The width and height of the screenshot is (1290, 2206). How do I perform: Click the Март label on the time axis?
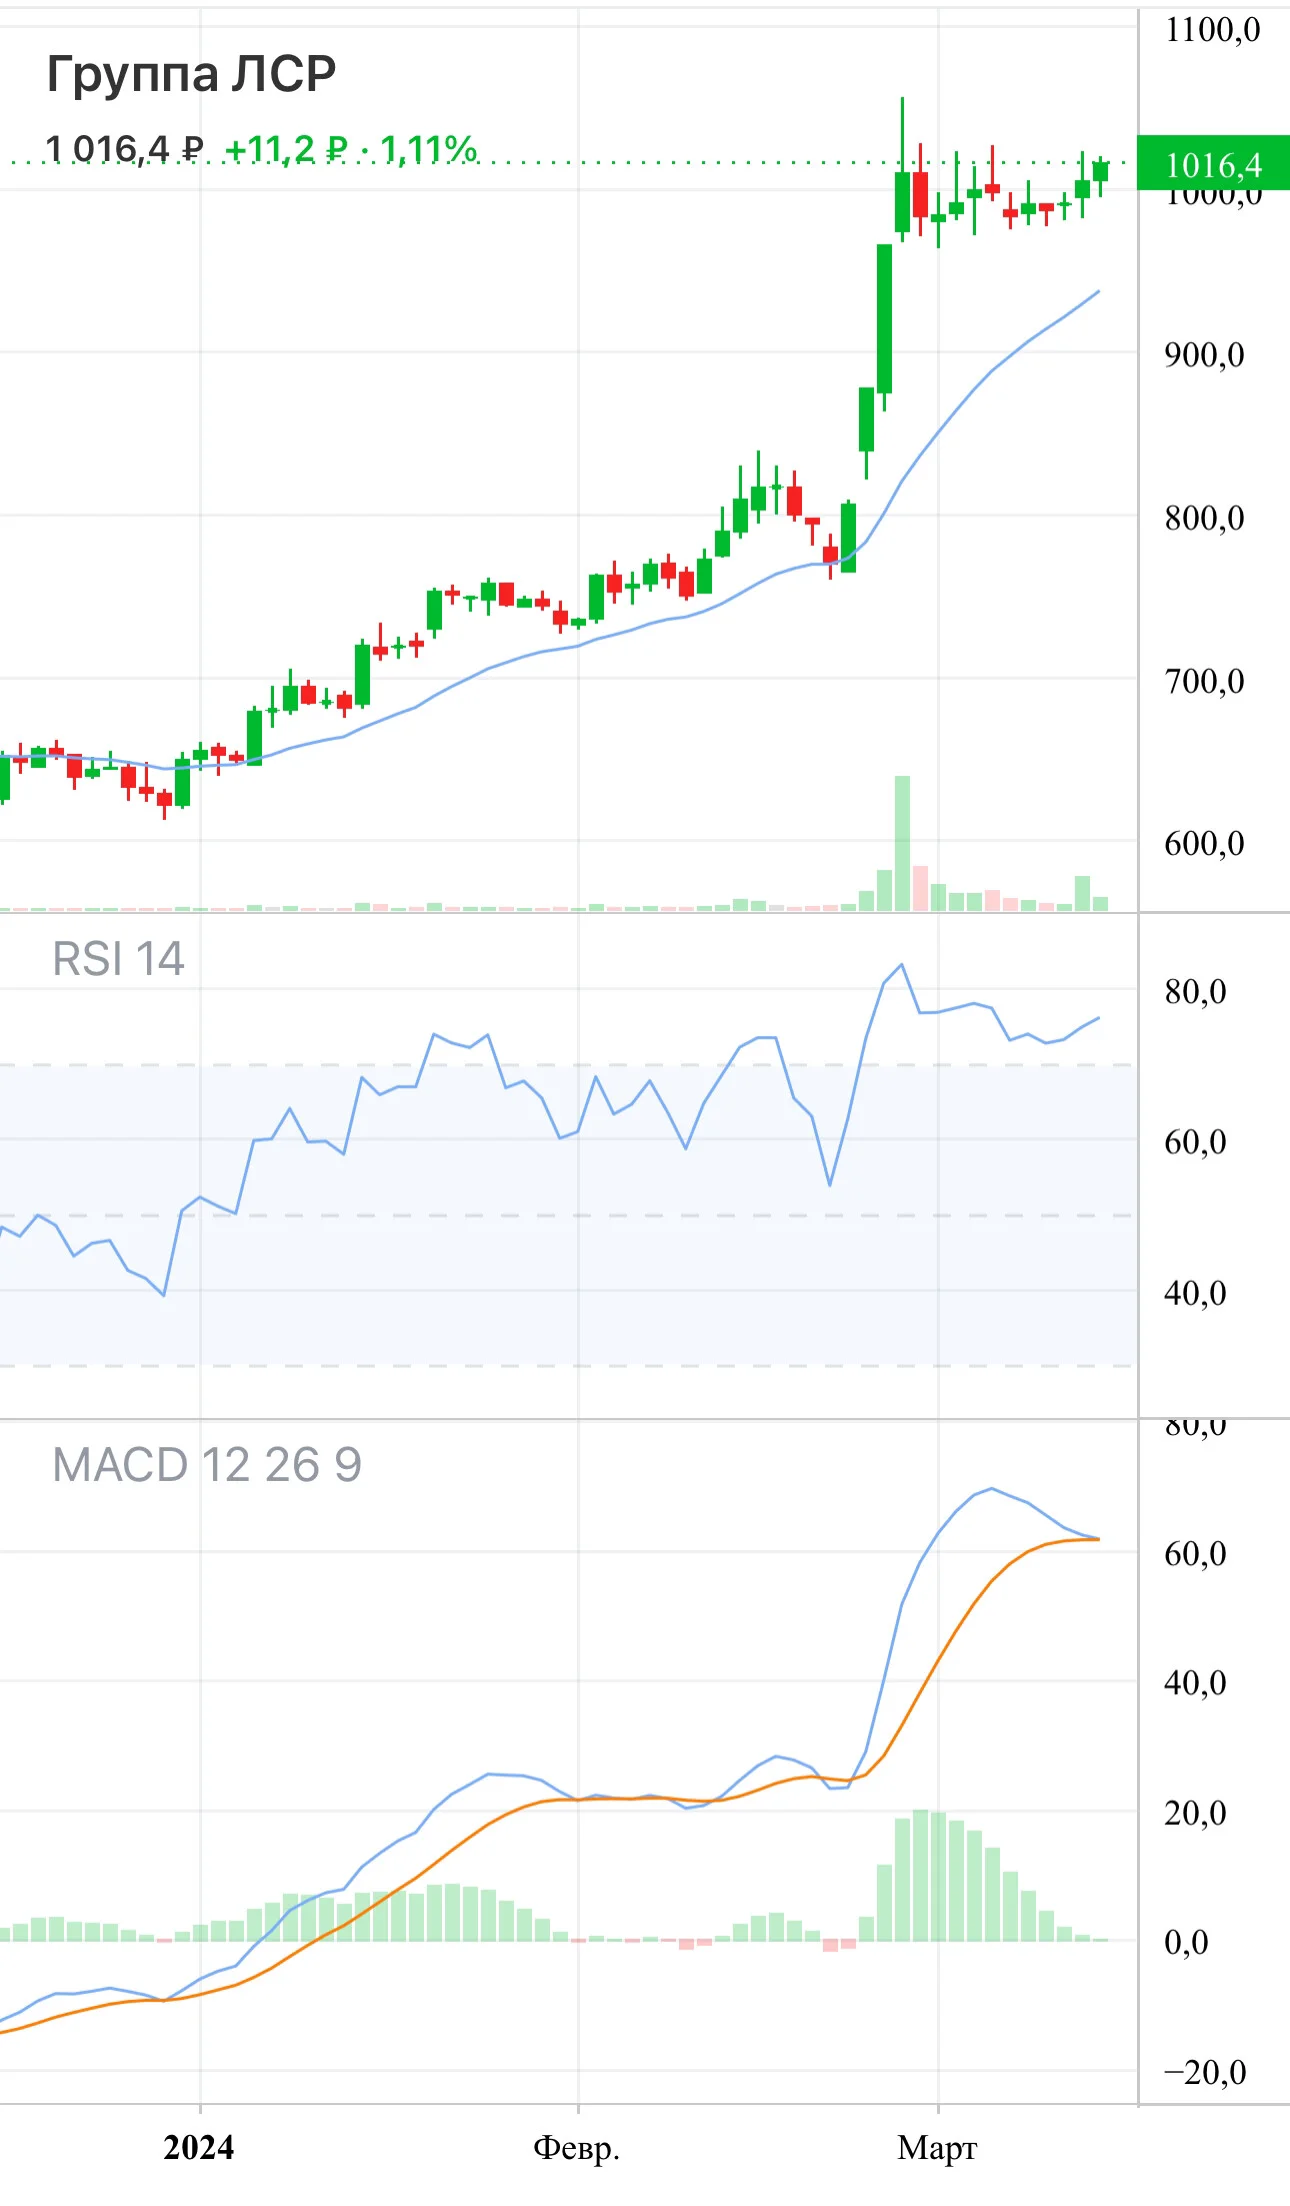(937, 2147)
